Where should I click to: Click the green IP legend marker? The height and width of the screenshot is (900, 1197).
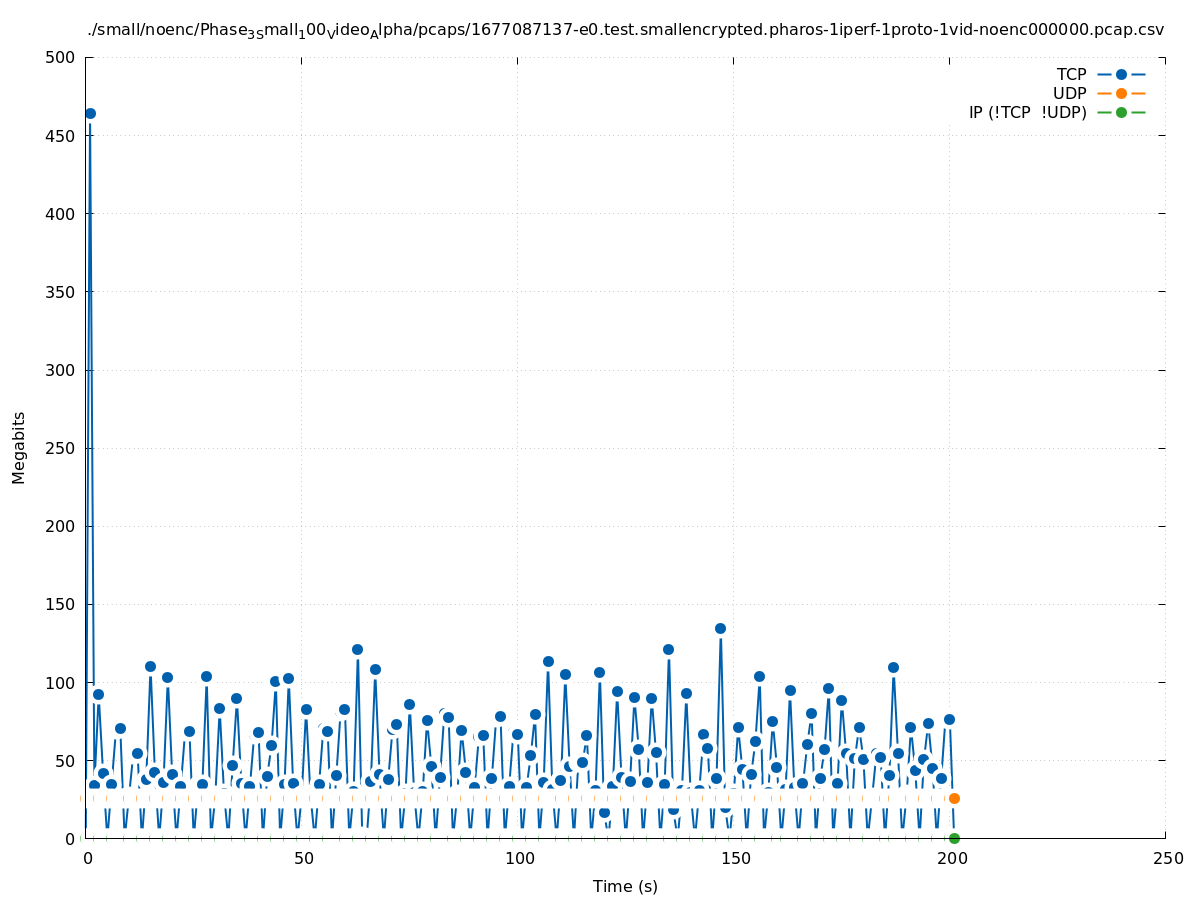coord(1121,112)
